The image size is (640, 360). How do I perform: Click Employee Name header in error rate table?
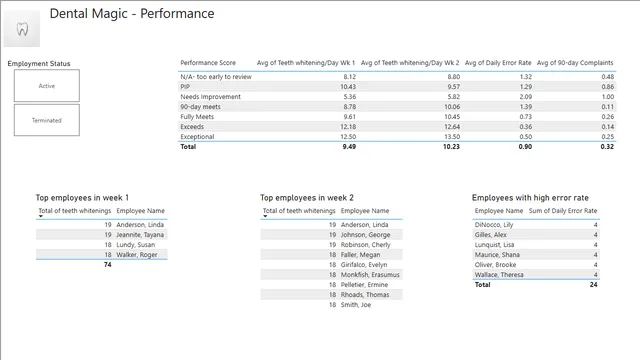[x=499, y=211]
